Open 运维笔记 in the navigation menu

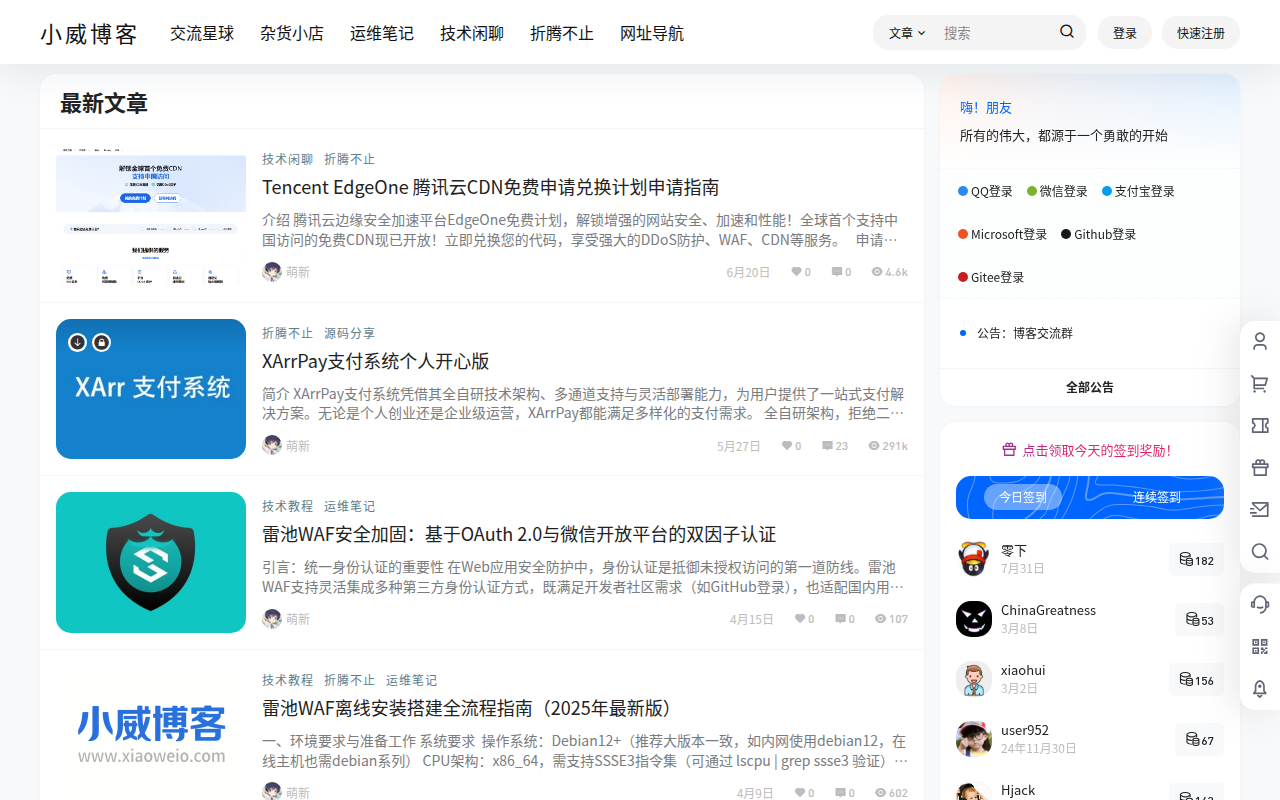[382, 33]
